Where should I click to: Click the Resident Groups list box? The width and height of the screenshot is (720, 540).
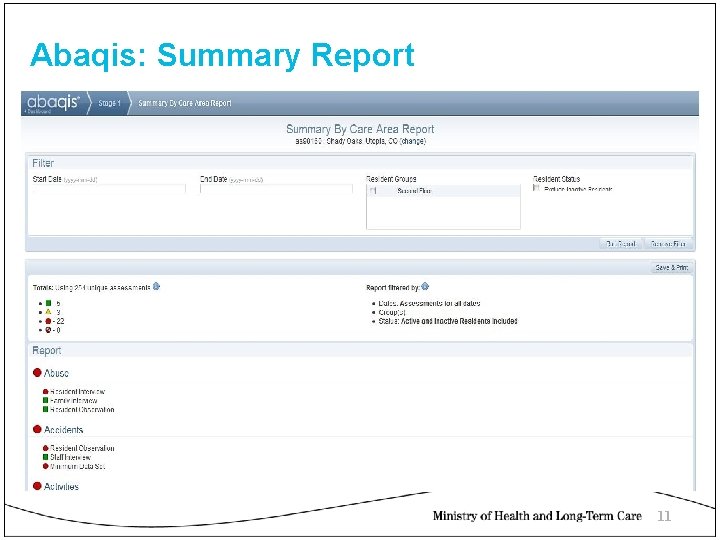coord(443,207)
